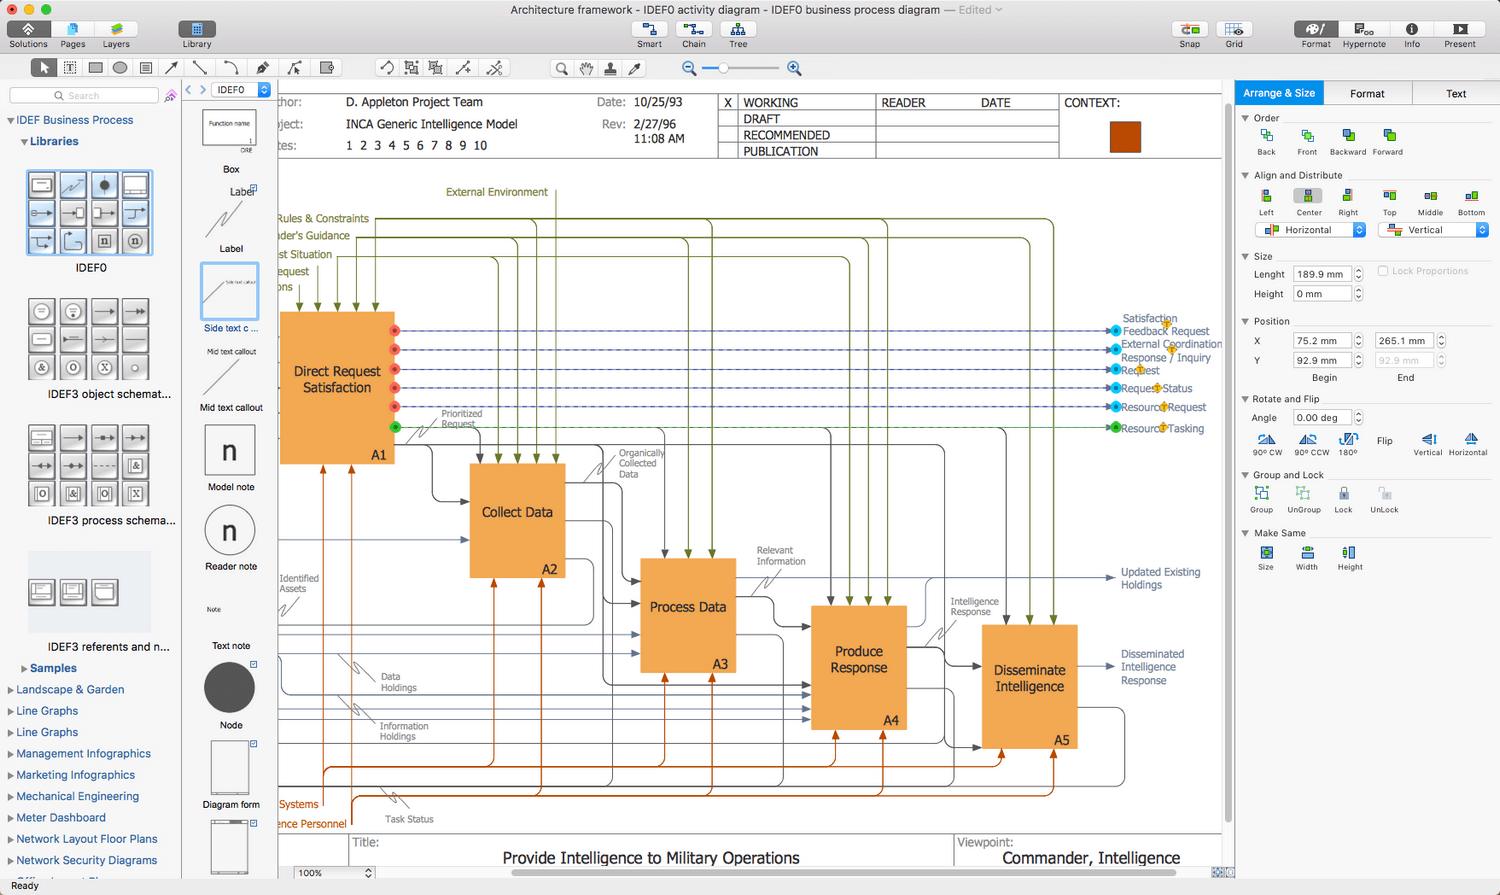Click Make Same Width button

[x=1307, y=553]
